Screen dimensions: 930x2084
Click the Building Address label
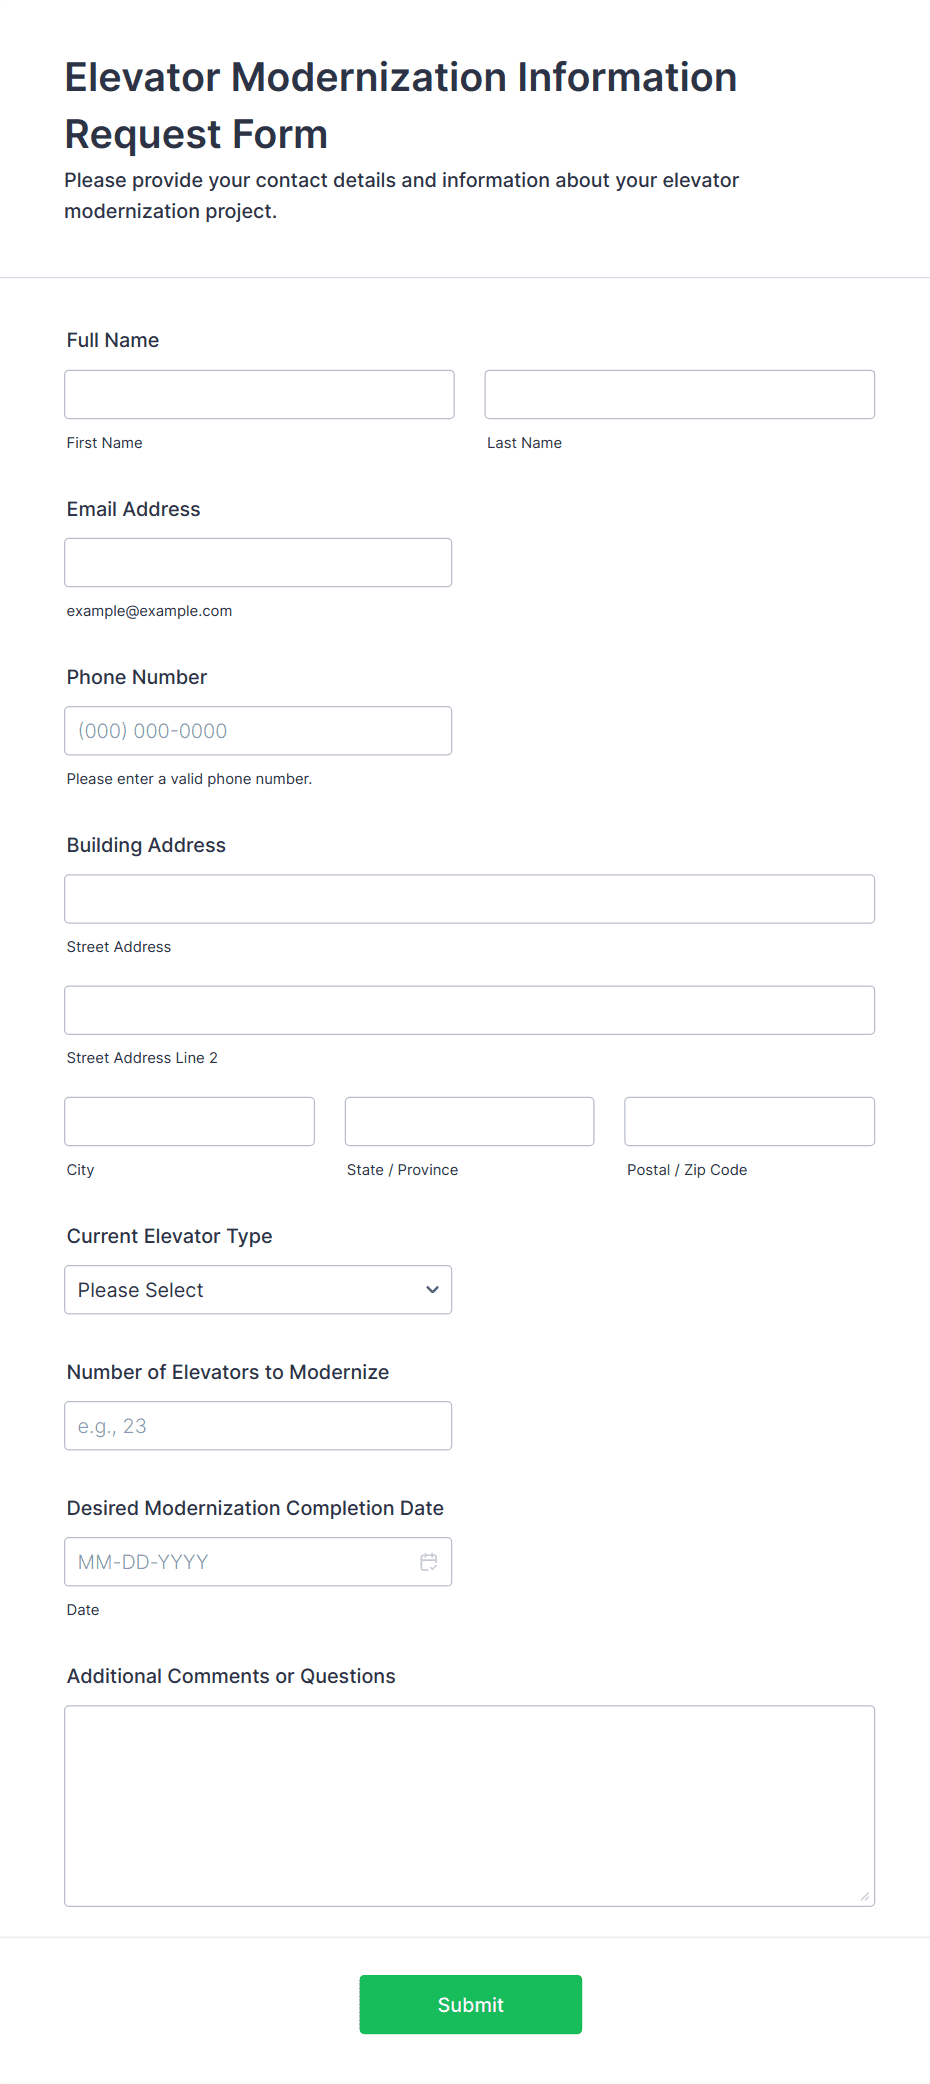(146, 845)
